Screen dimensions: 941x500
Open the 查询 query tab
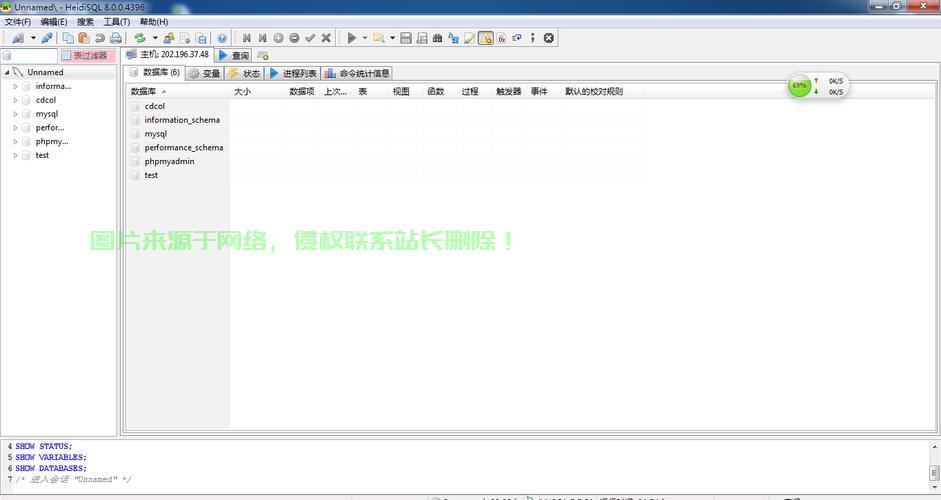pyautogui.click(x=234, y=55)
